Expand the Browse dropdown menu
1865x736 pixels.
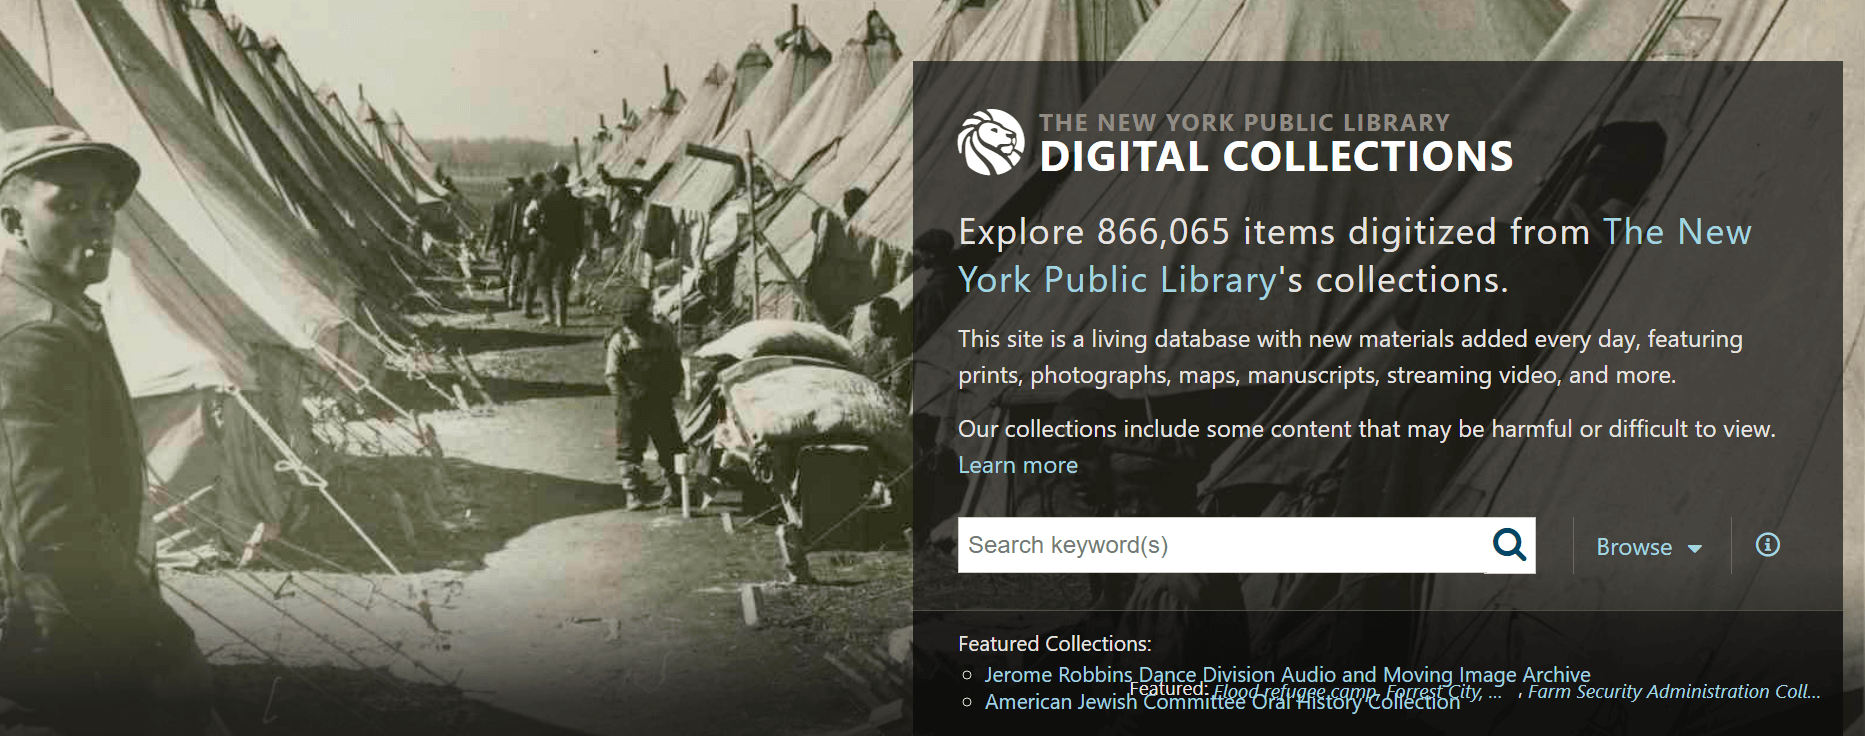click(x=1648, y=547)
